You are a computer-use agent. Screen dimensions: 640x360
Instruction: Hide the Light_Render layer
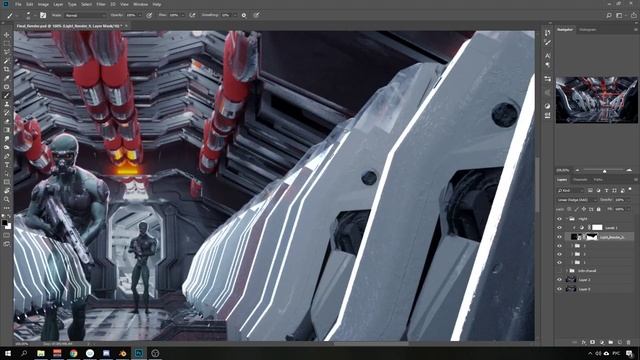(x=560, y=237)
